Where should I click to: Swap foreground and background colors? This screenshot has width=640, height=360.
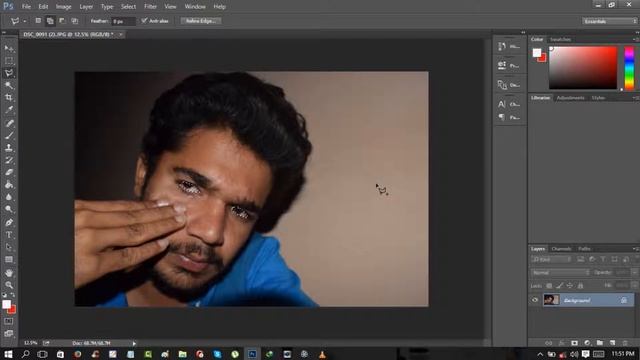click(x=13, y=295)
